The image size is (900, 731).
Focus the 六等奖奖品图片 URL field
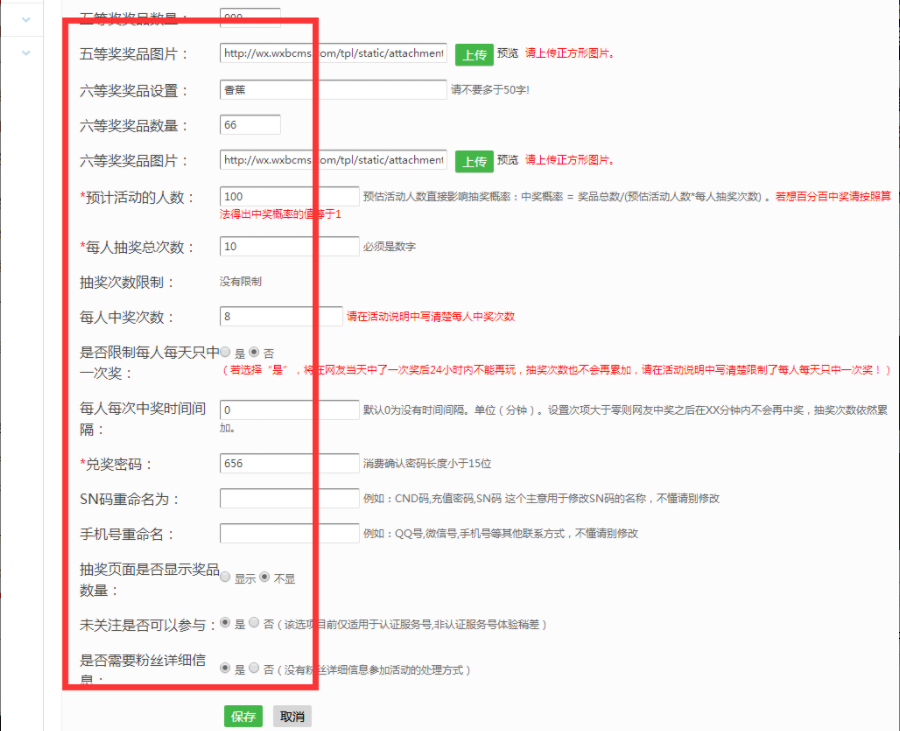tap(333, 160)
